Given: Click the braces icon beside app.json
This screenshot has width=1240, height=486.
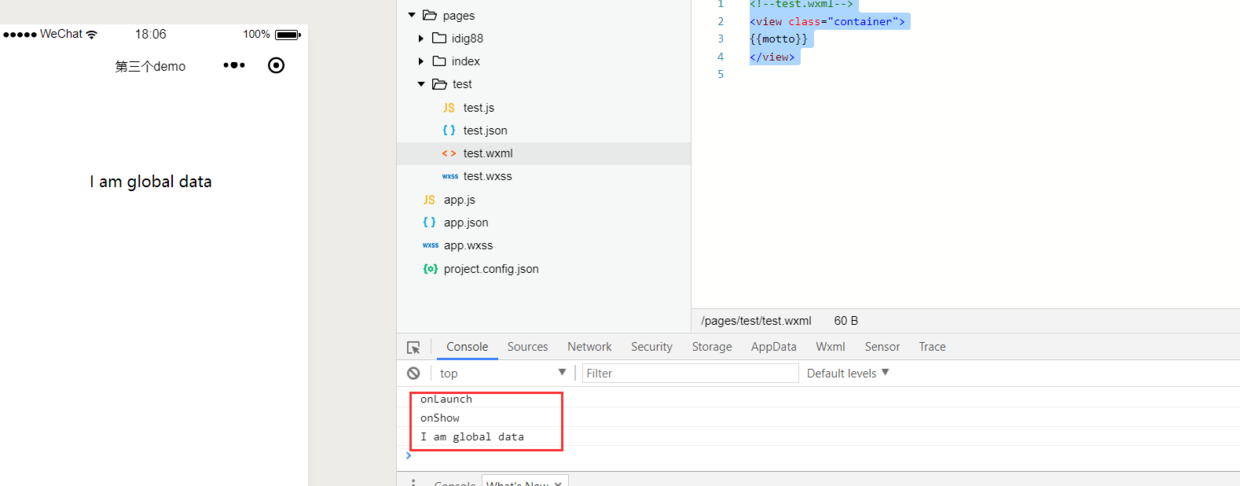Looking at the screenshot, I should click(429, 222).
